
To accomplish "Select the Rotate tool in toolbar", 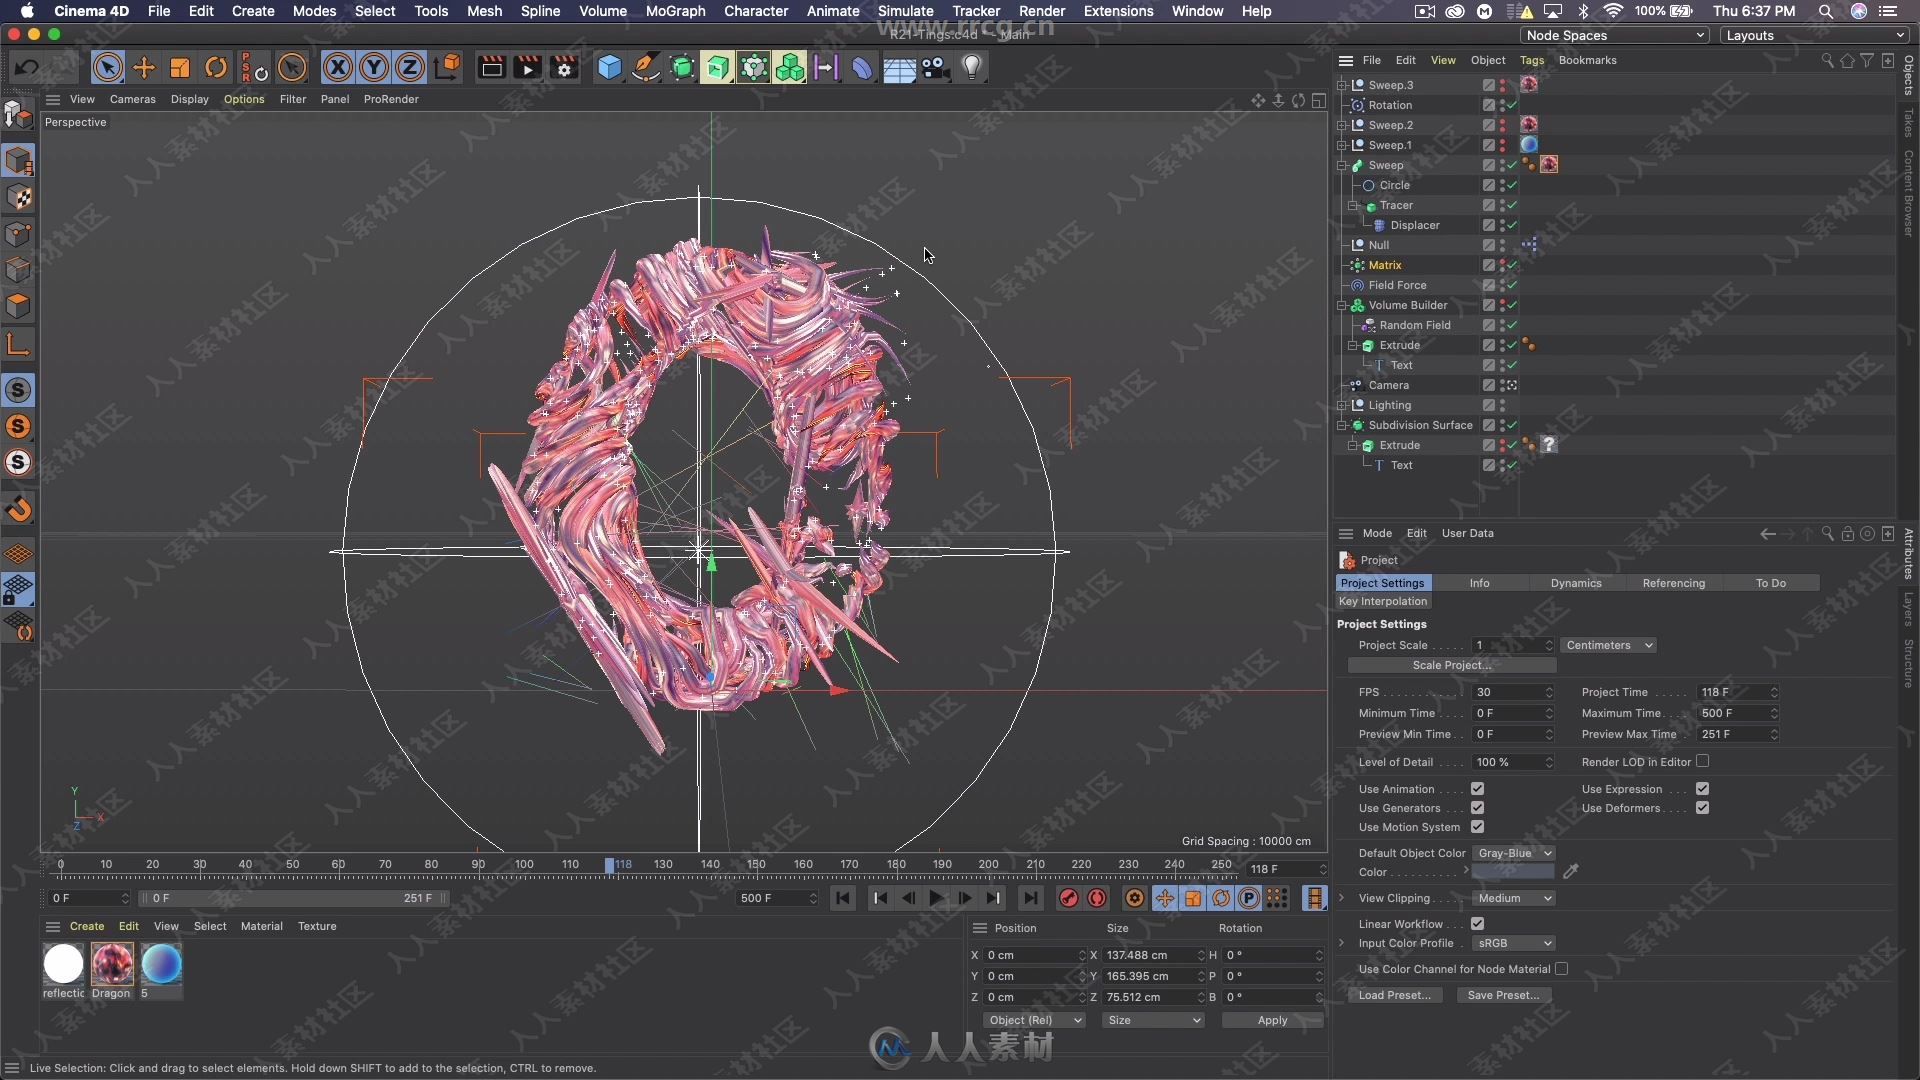I will click(216, 67).
